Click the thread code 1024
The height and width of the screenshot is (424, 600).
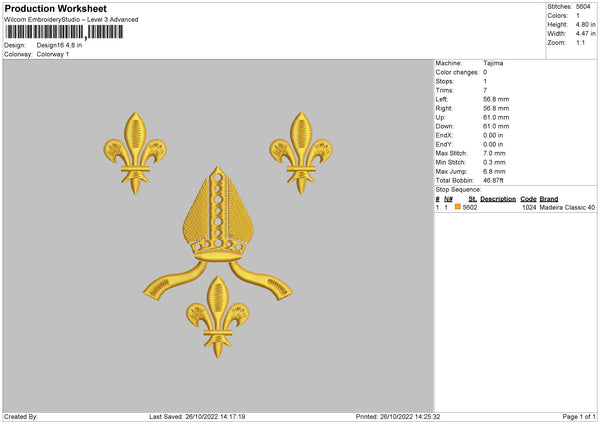point(529,207)
